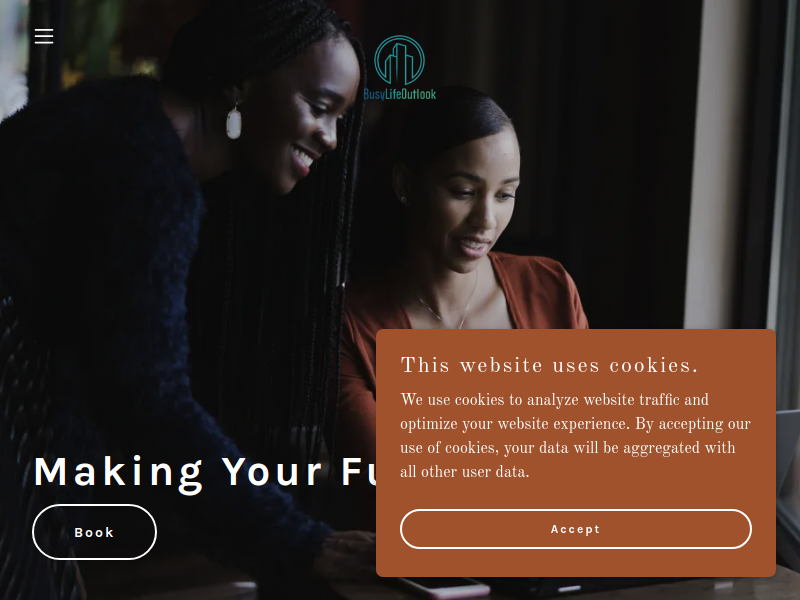This screenshot has height=600, width=800.
Task: Click the word "aggregated" in the cookie notice
Action: pyautogui.click(x=661, y=448)
